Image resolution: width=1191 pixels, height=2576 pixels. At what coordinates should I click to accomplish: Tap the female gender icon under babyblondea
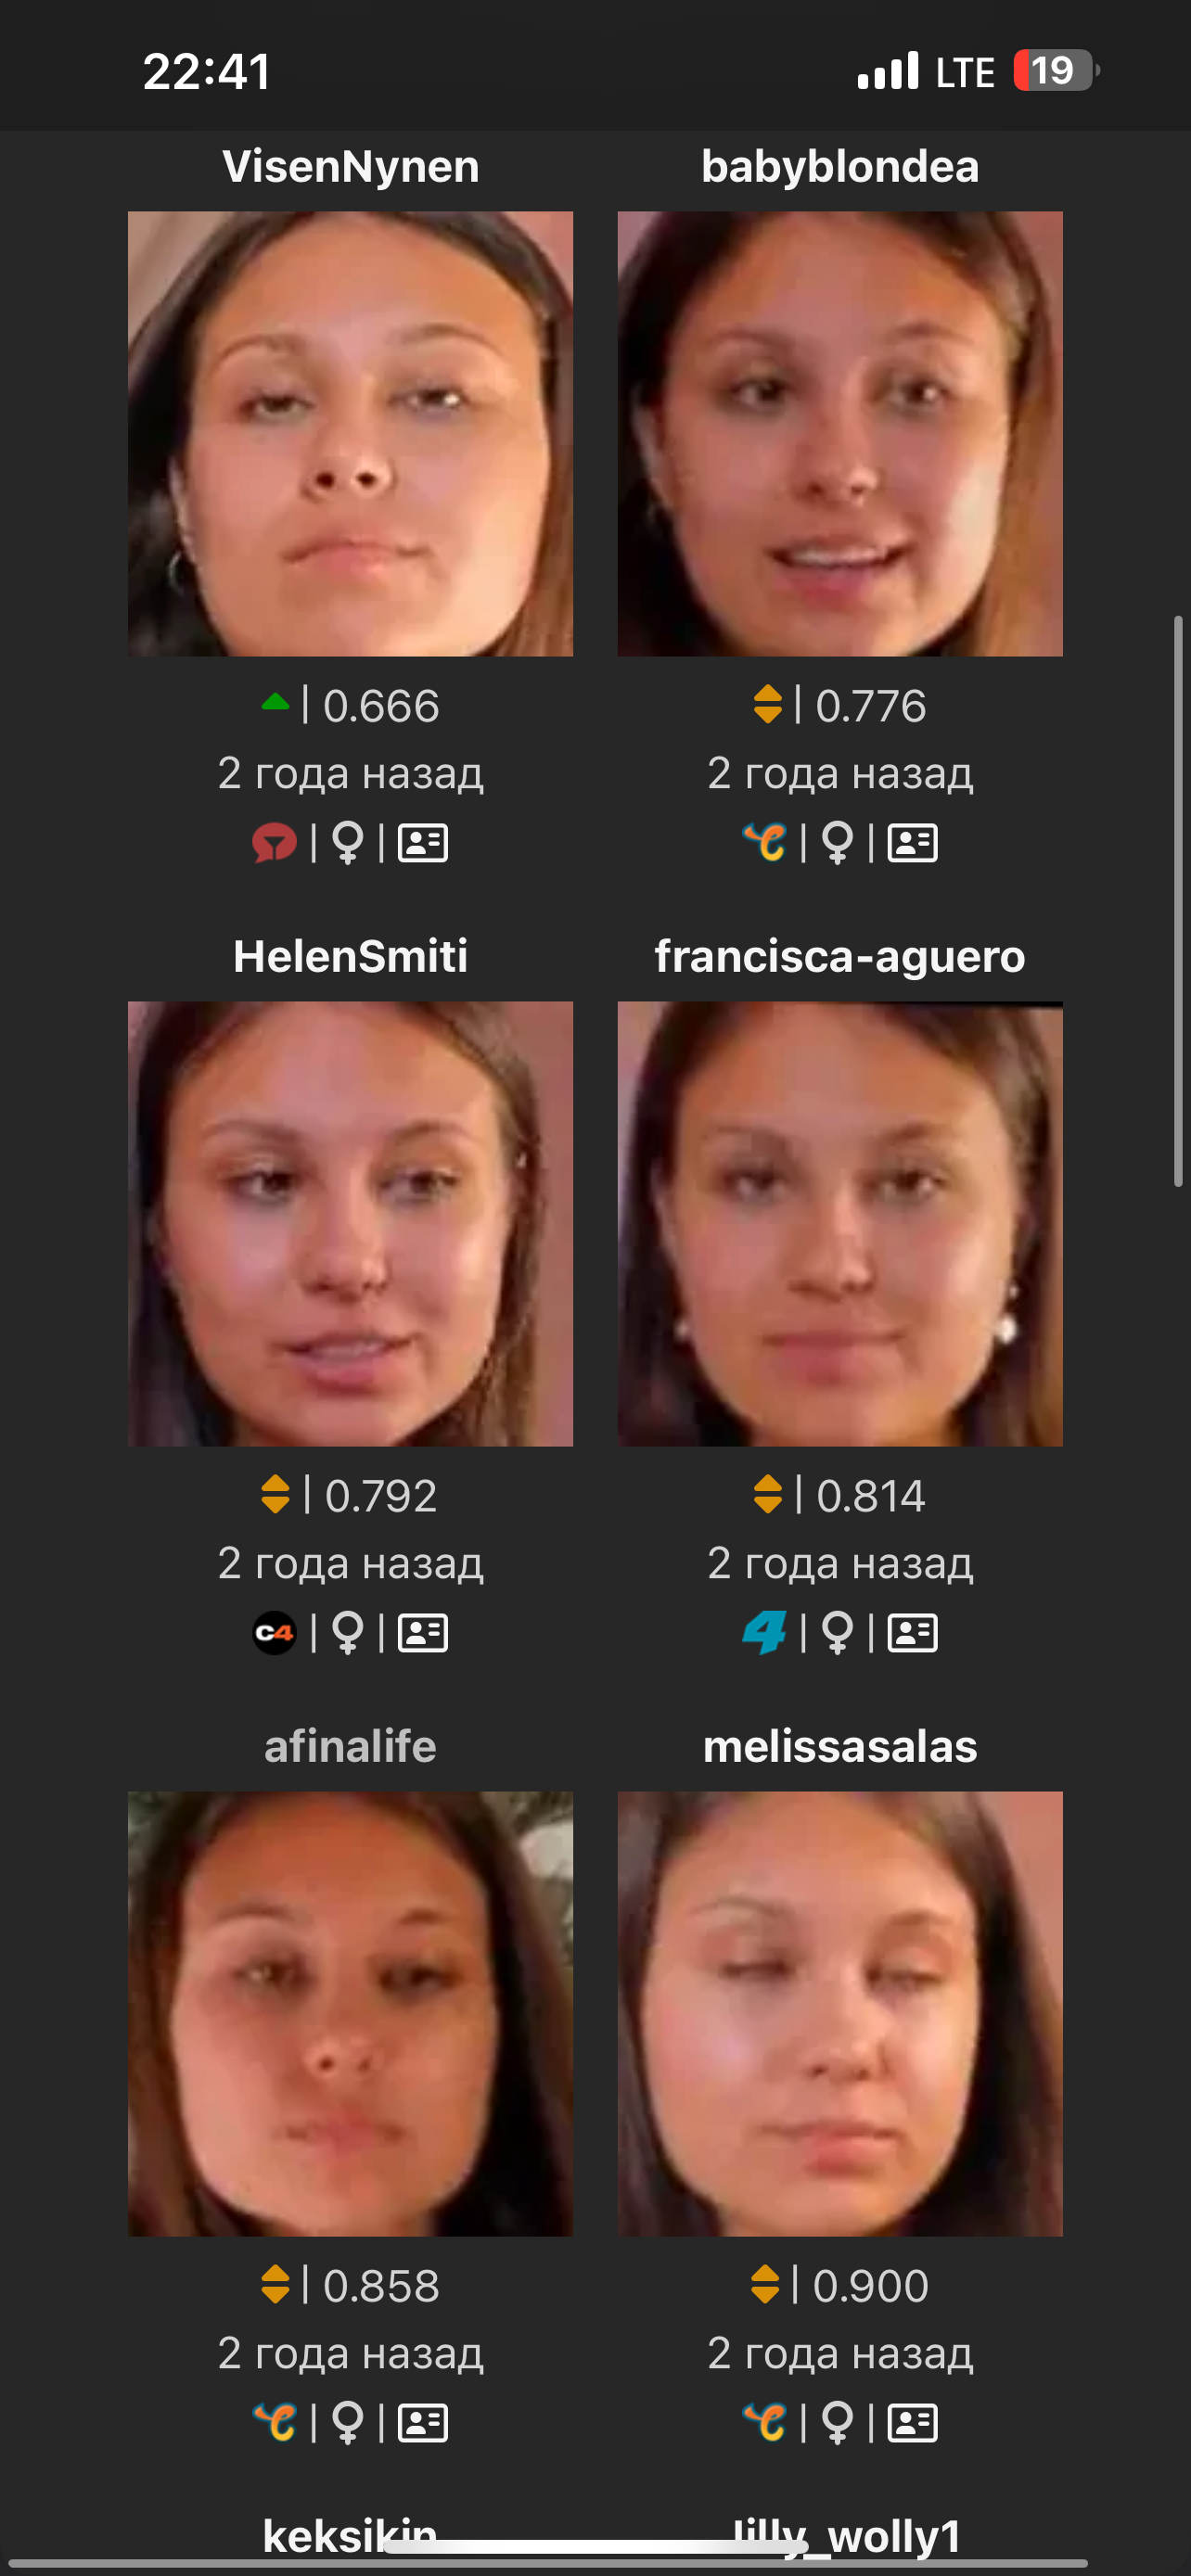point(837,843)
